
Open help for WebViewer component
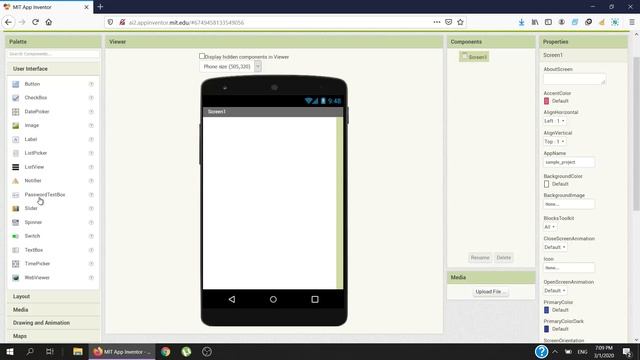91,278
